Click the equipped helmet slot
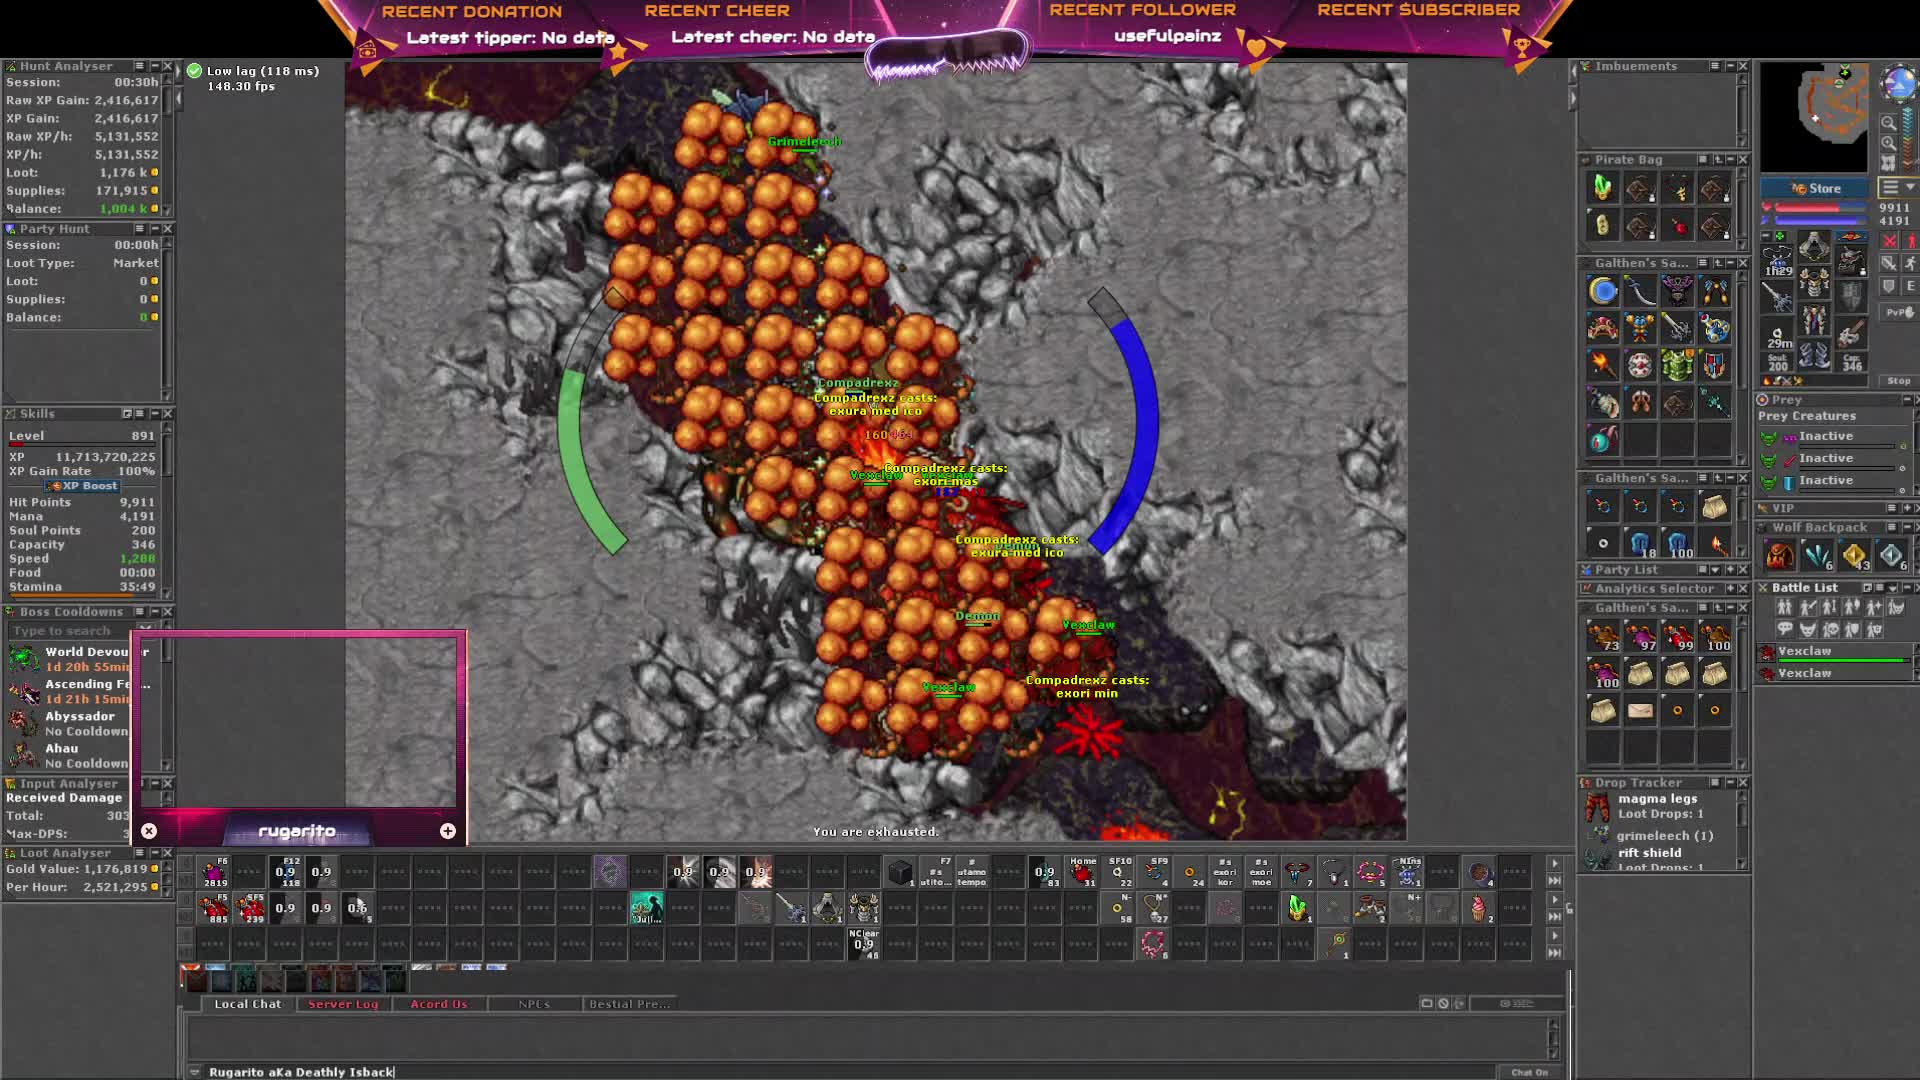The image size is (1920, 1080). (x=1814, y=247)
